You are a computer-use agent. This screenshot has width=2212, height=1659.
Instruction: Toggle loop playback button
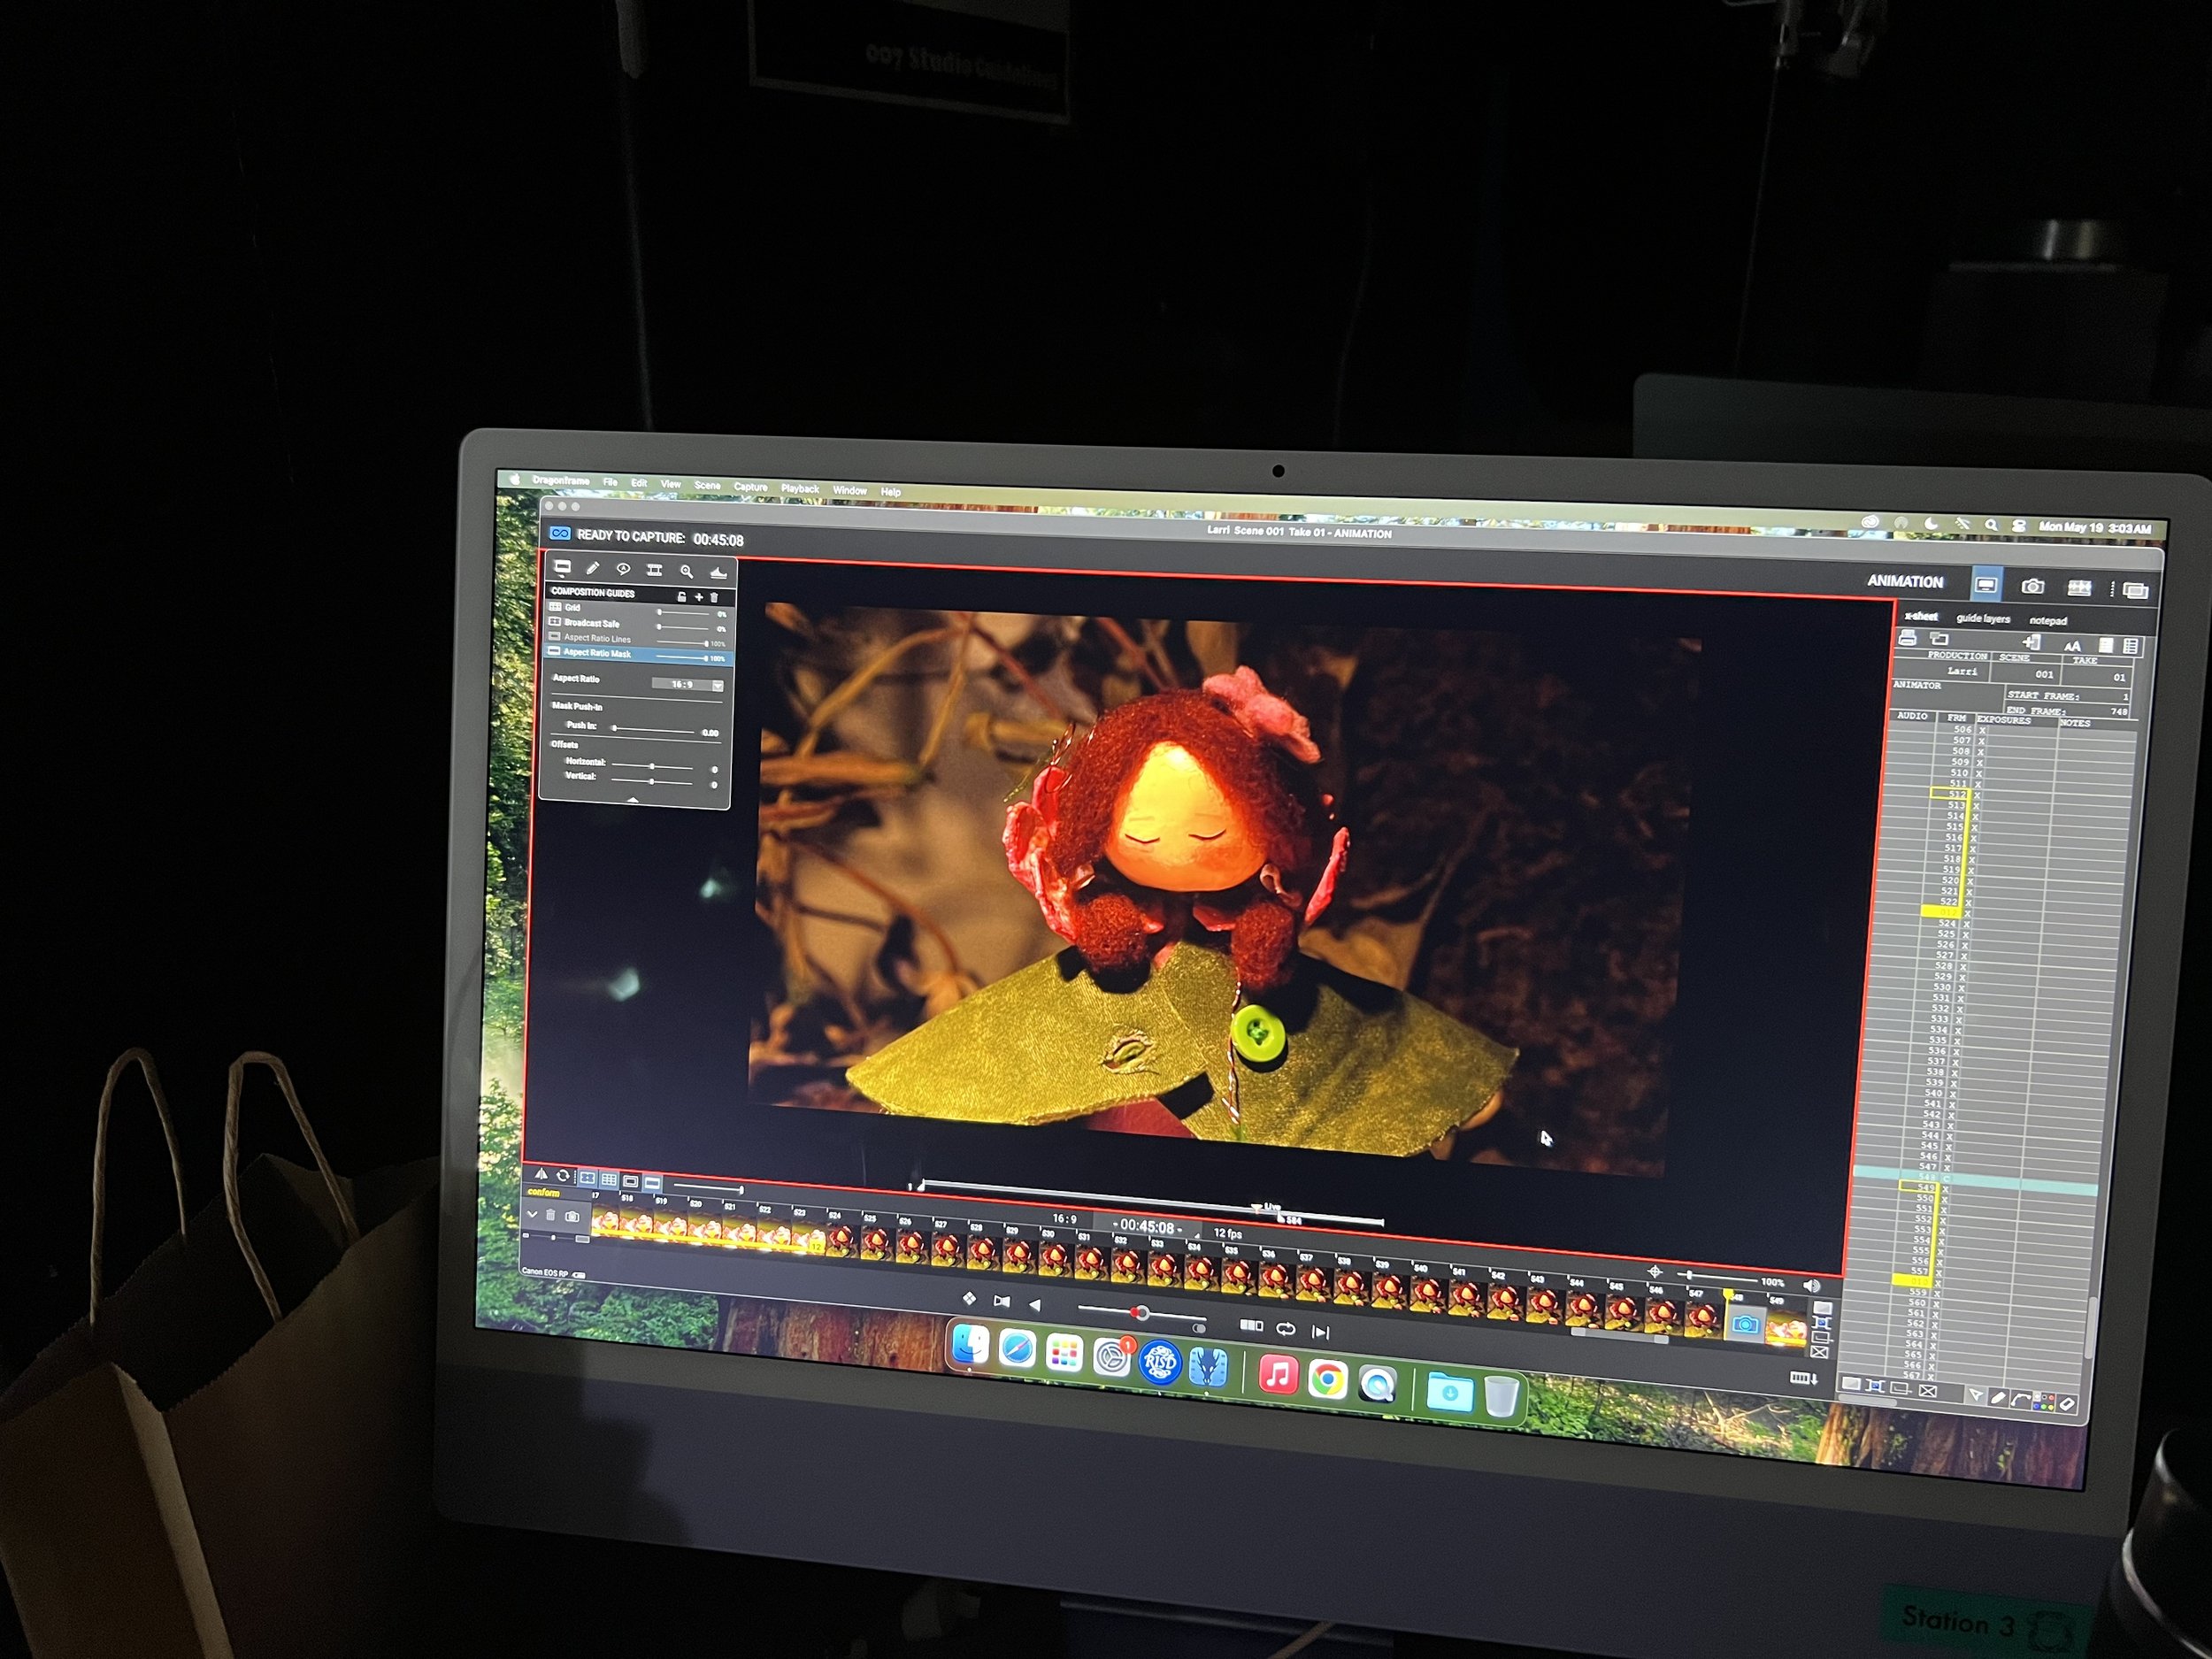1286,1329
